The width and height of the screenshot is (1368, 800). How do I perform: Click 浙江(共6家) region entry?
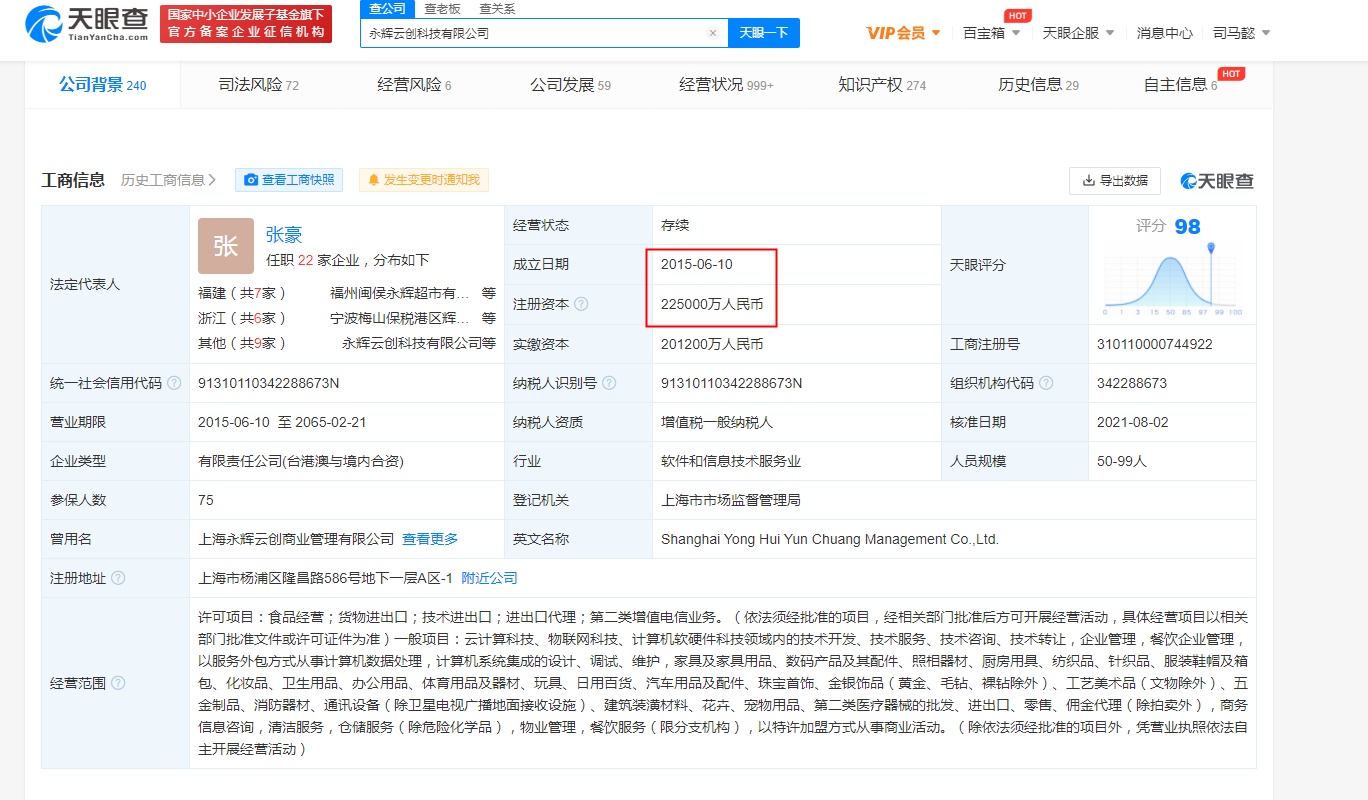tap(242, 318)
